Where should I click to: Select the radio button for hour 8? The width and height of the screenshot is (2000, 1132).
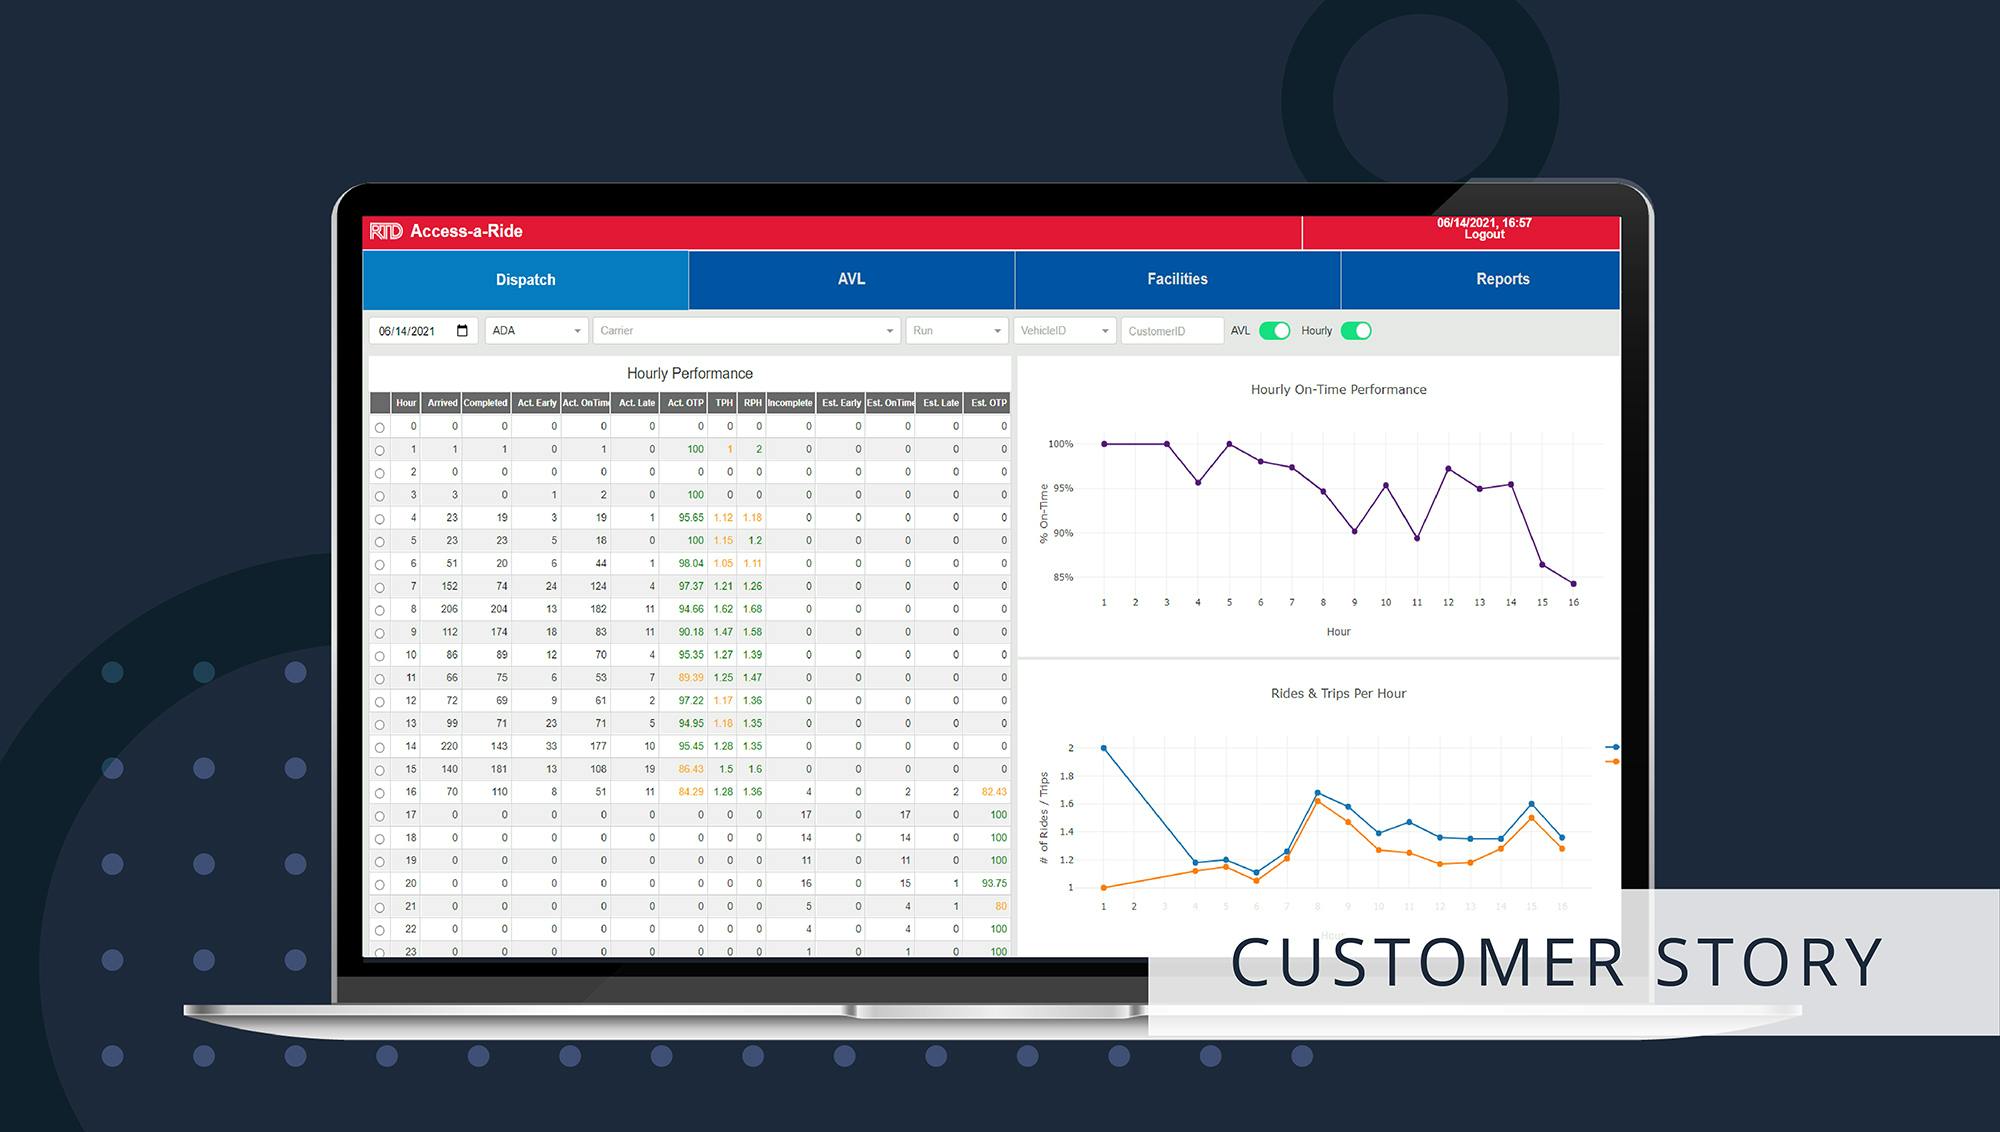(380, 610)
